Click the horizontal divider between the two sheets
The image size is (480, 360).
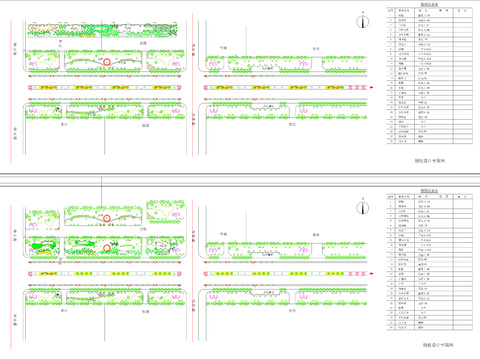pos(240,174)
